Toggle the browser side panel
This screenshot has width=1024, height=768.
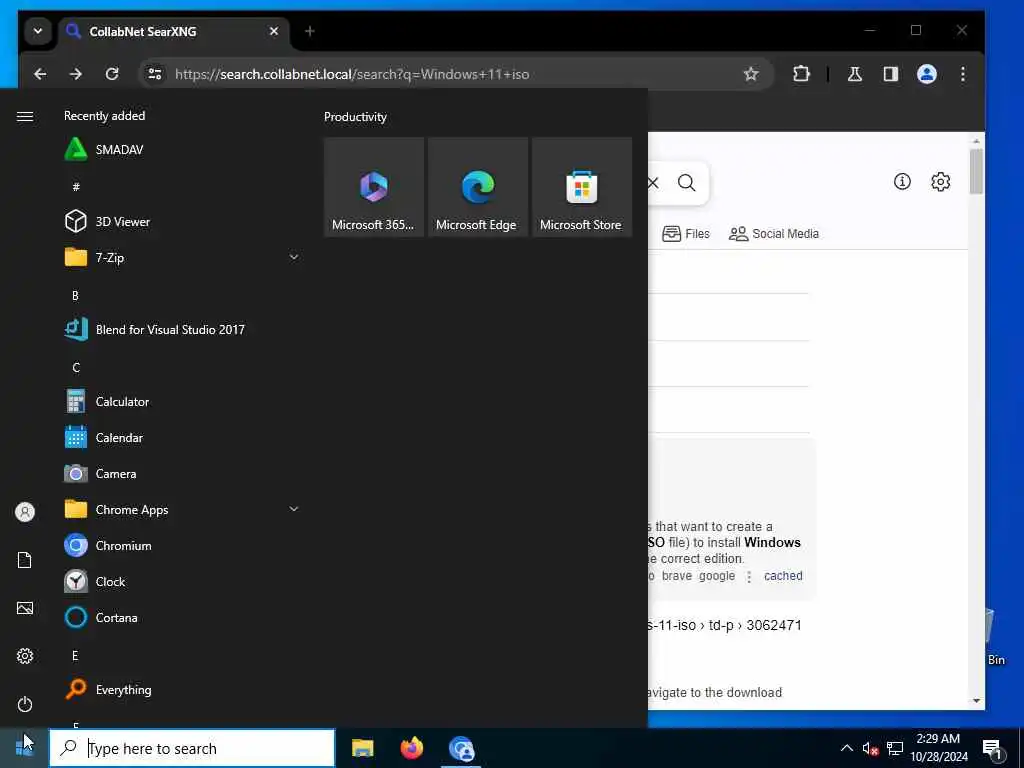[x=891, y=74]
